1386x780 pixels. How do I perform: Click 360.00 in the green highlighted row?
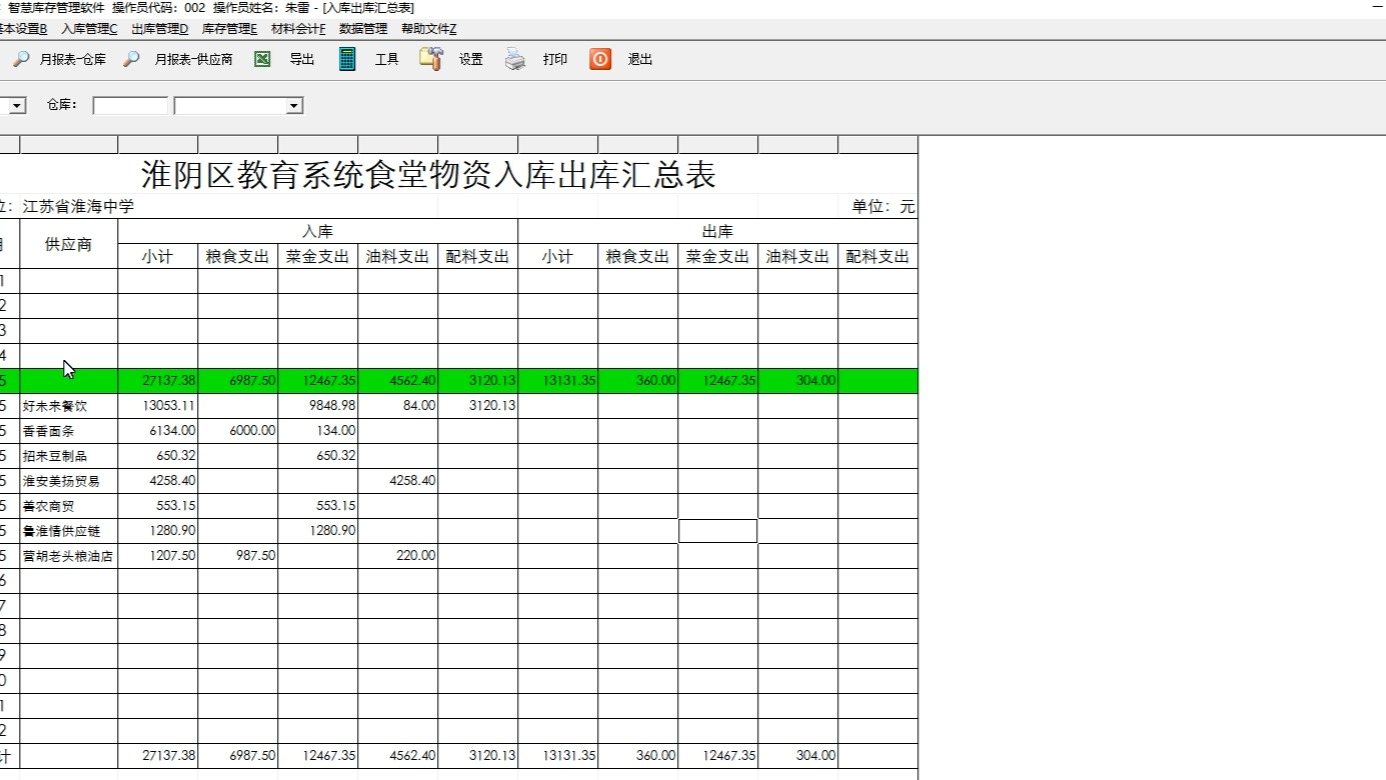click(656, 381)
